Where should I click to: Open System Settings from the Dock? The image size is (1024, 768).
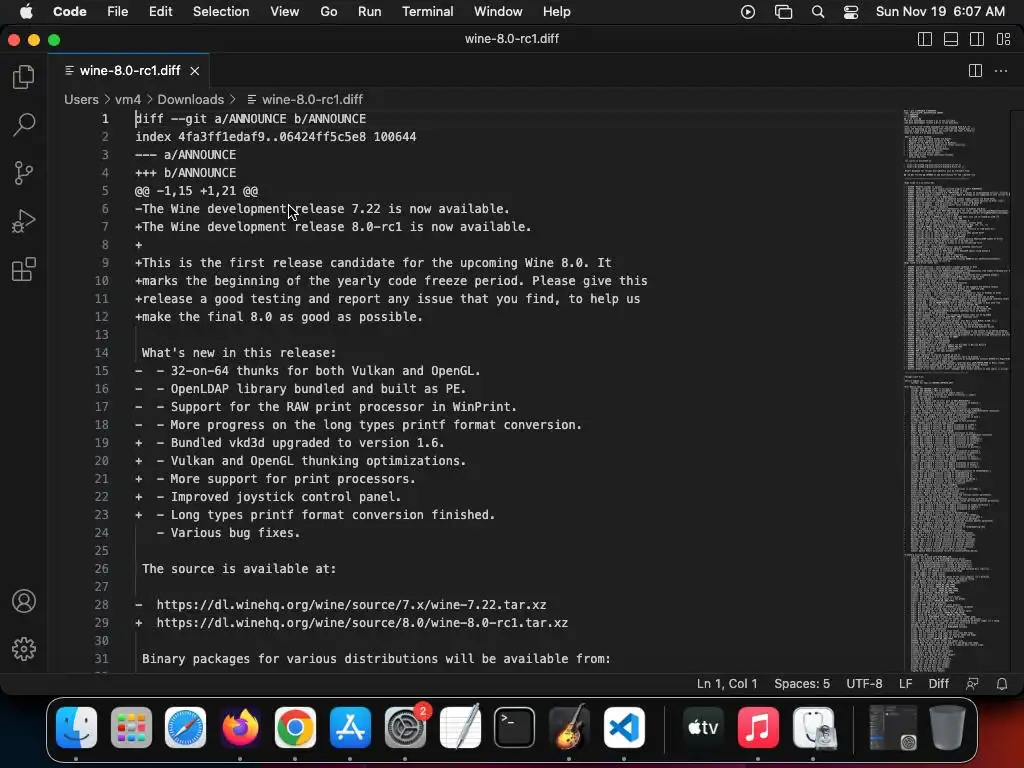tap(405, 728)
